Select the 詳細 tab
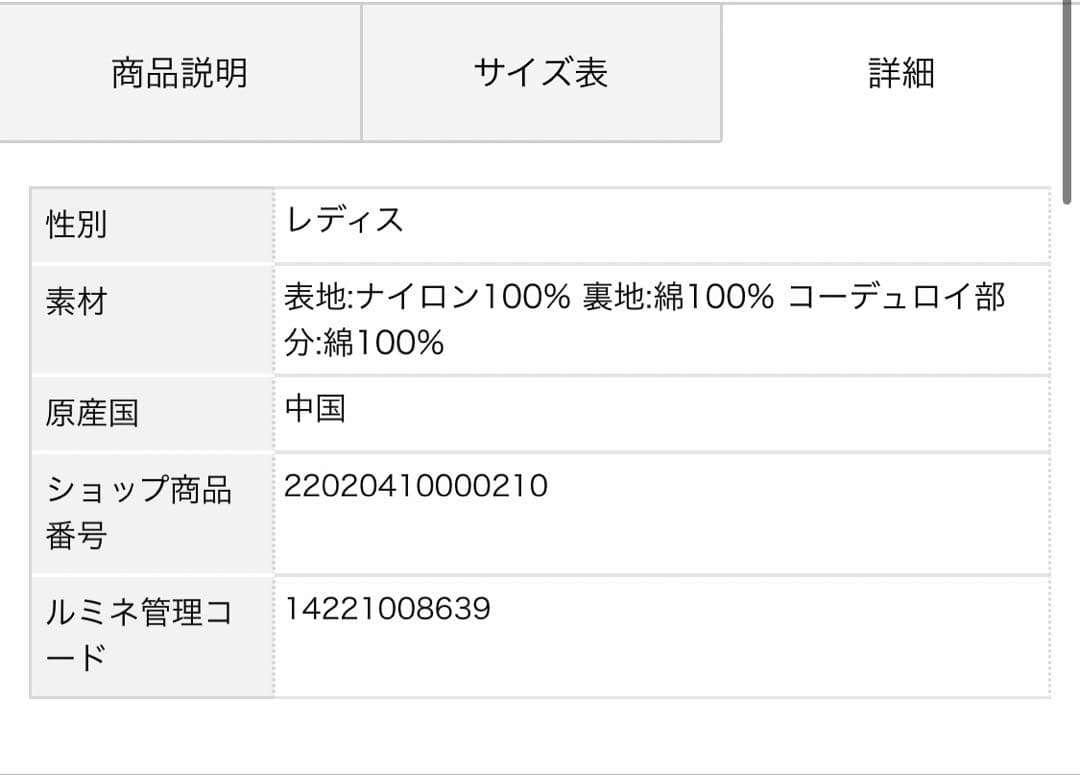Viewport: 1080px width, 775px height. click(x=900, y=72)
